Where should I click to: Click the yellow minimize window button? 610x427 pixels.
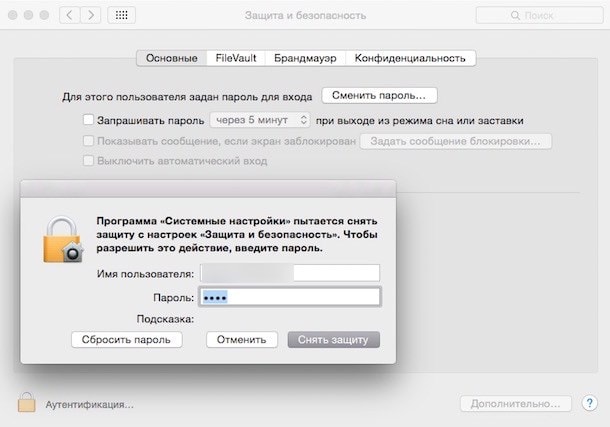(28, 15)
